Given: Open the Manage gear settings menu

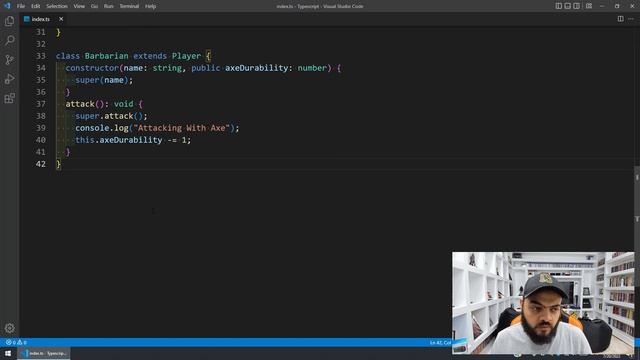Looking at the screenshot, I should pyautogui.click(x=9, y=328).
